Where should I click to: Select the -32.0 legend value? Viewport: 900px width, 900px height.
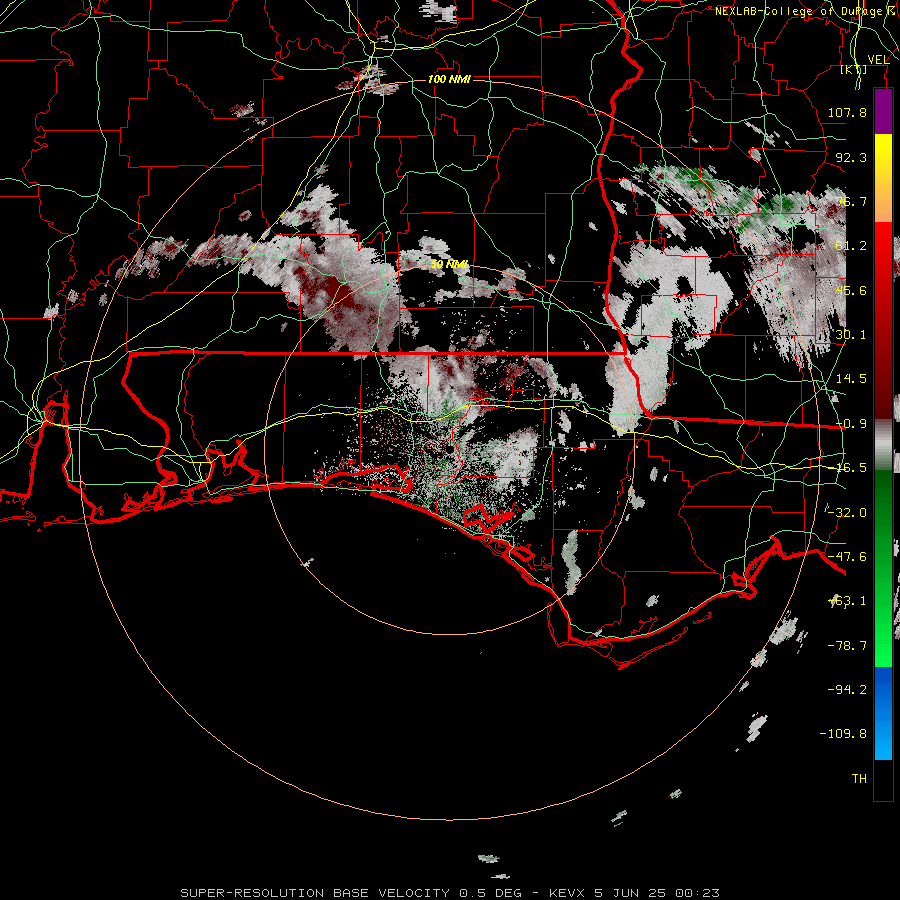pyautogui.click(x=847, y=513)
